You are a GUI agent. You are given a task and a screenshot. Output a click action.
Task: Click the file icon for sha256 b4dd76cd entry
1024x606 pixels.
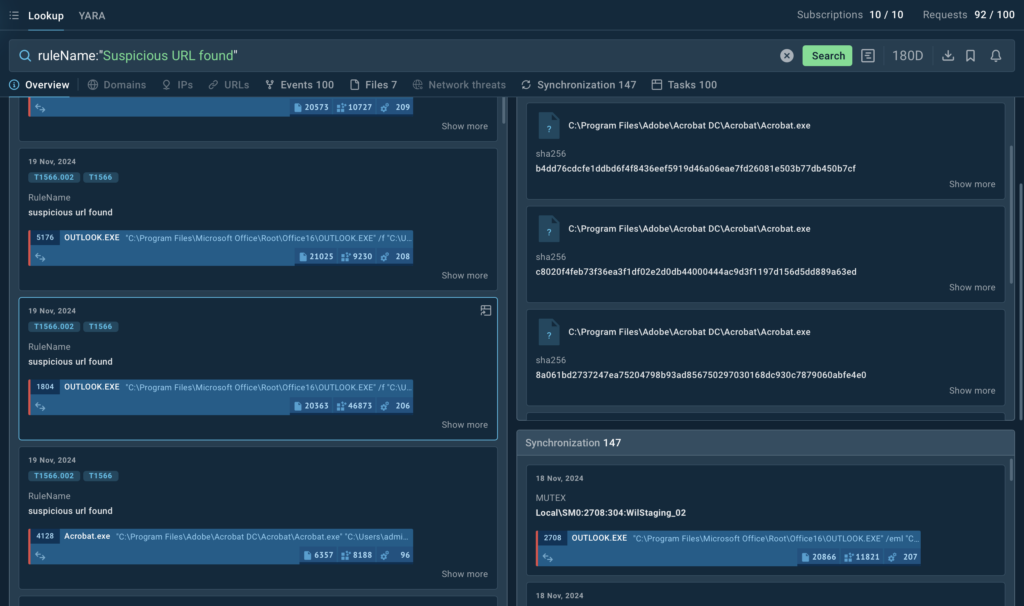click(x=549, y=126)
